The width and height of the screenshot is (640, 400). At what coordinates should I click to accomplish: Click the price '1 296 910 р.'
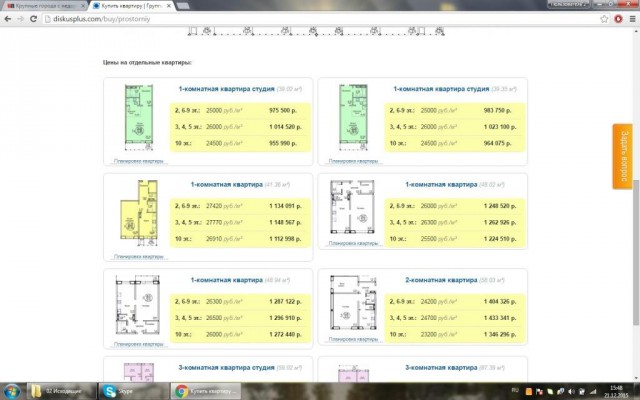pos(285,318)
